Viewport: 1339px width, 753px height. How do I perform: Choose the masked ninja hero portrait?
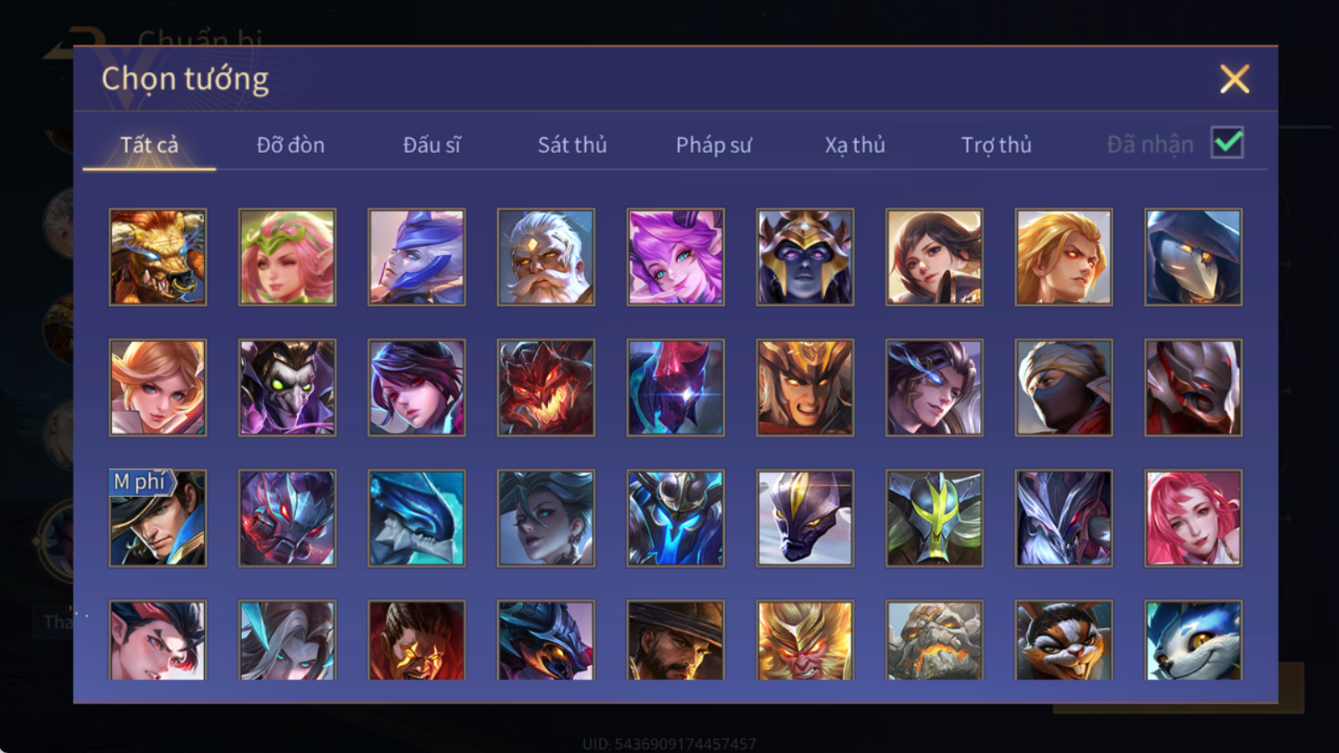[1064, 387]
